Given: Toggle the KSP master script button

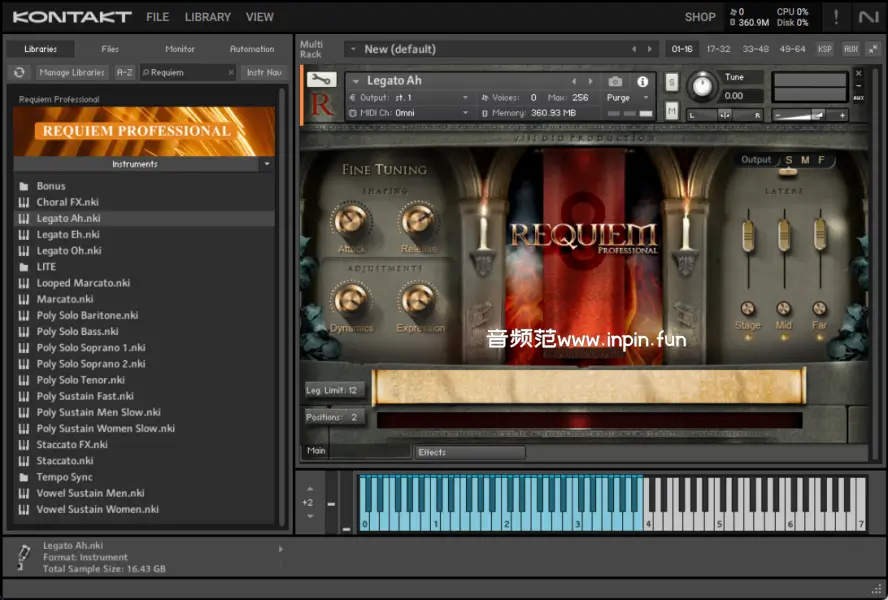Looking at the screenshot, I should pyautogui.click(x=825, y=49).
